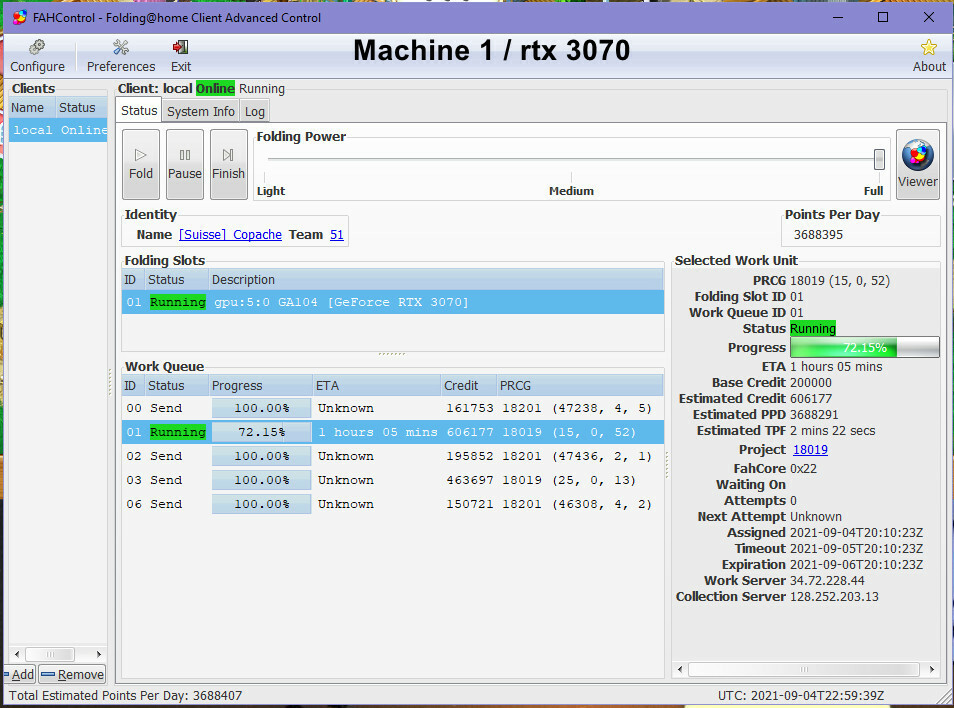
Task: Open the [Suisse]_Copache name link
Action: click(x=230, y=235)
